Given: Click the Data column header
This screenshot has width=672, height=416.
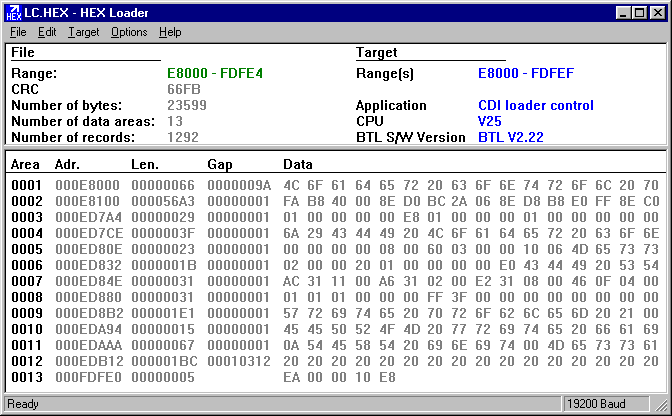Looking at the screenshot, I should [x=298, y=164].
